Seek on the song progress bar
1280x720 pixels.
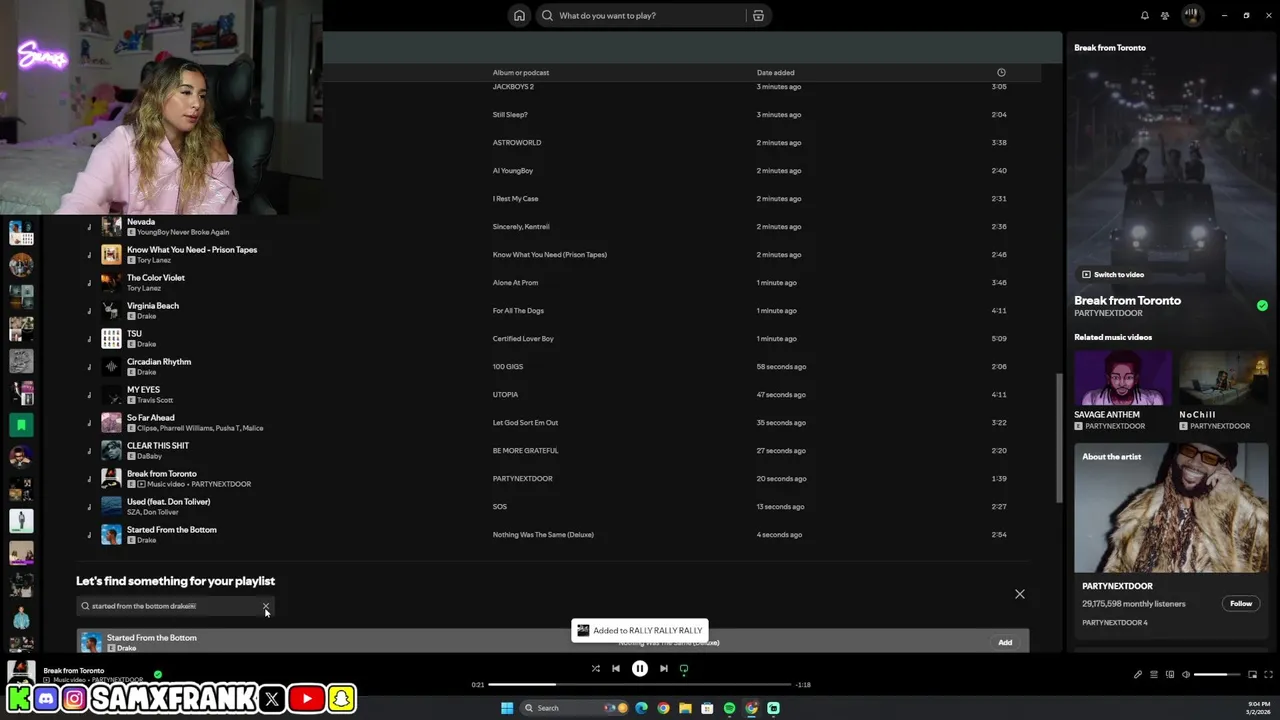[x=640, y=685]
